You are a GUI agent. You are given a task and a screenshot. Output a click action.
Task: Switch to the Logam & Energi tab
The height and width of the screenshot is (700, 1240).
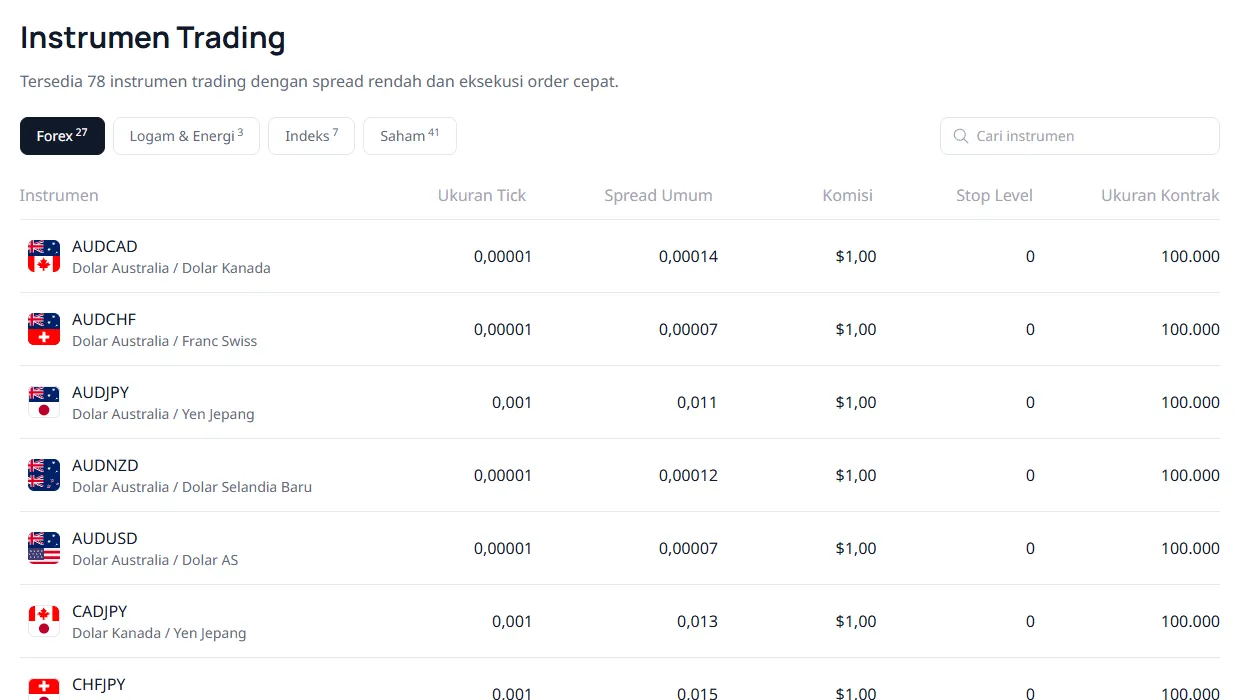point(186,136)
